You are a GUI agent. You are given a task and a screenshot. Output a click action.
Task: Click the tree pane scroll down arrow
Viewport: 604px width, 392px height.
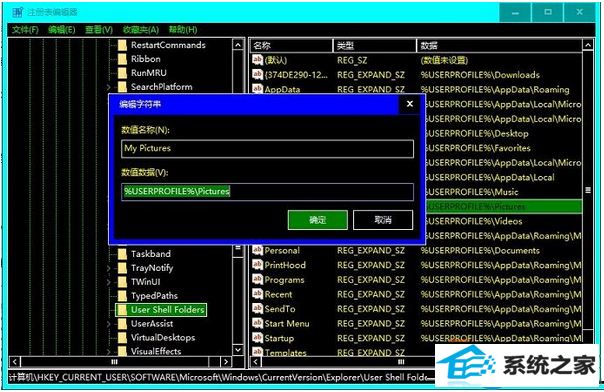tap(238, 350)
